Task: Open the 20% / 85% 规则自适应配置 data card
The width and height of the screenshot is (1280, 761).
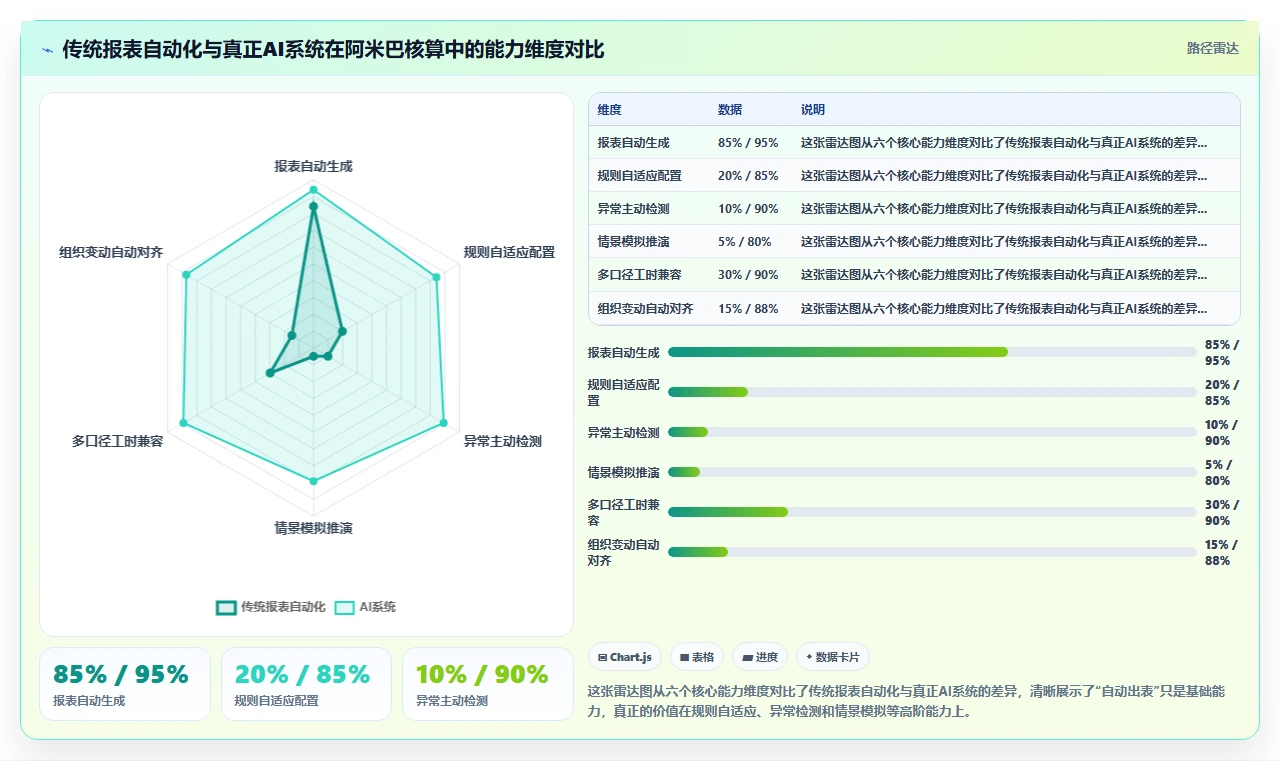Action: (x=306, y=684)
